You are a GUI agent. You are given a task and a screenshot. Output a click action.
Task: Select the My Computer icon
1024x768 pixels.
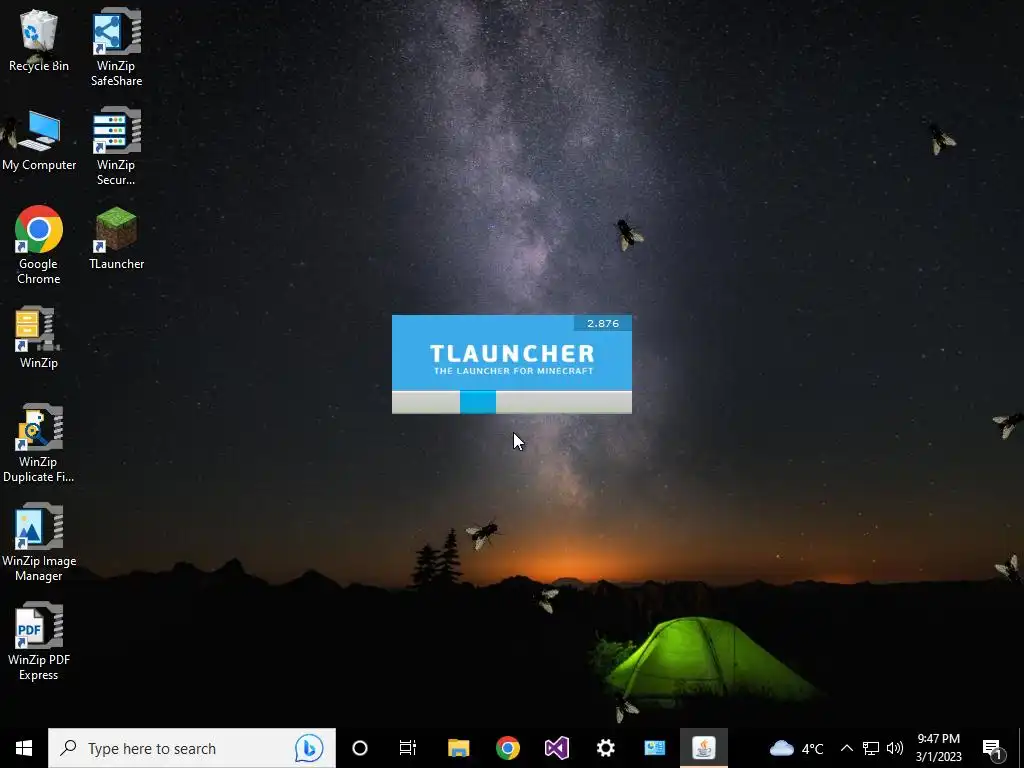tap(39, 140)
